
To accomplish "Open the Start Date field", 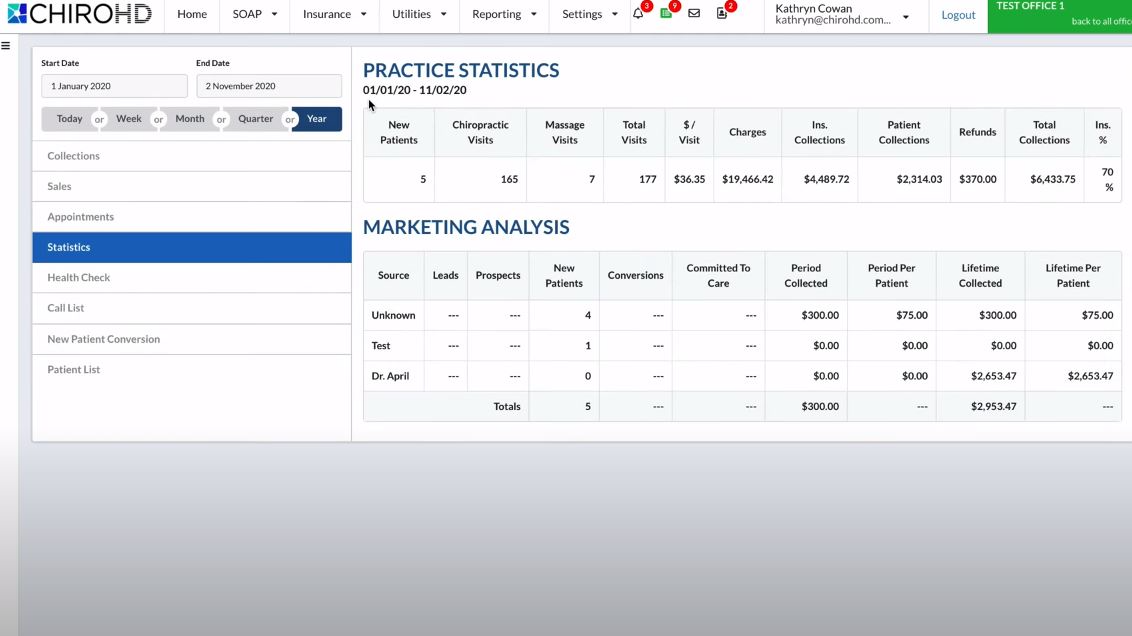I will pyautogui.click(x=114, y=86).
